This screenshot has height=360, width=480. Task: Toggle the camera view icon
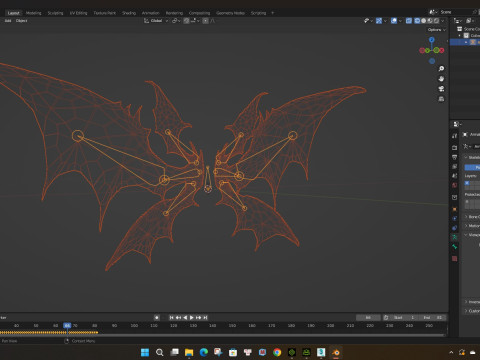tap(441, 89)
